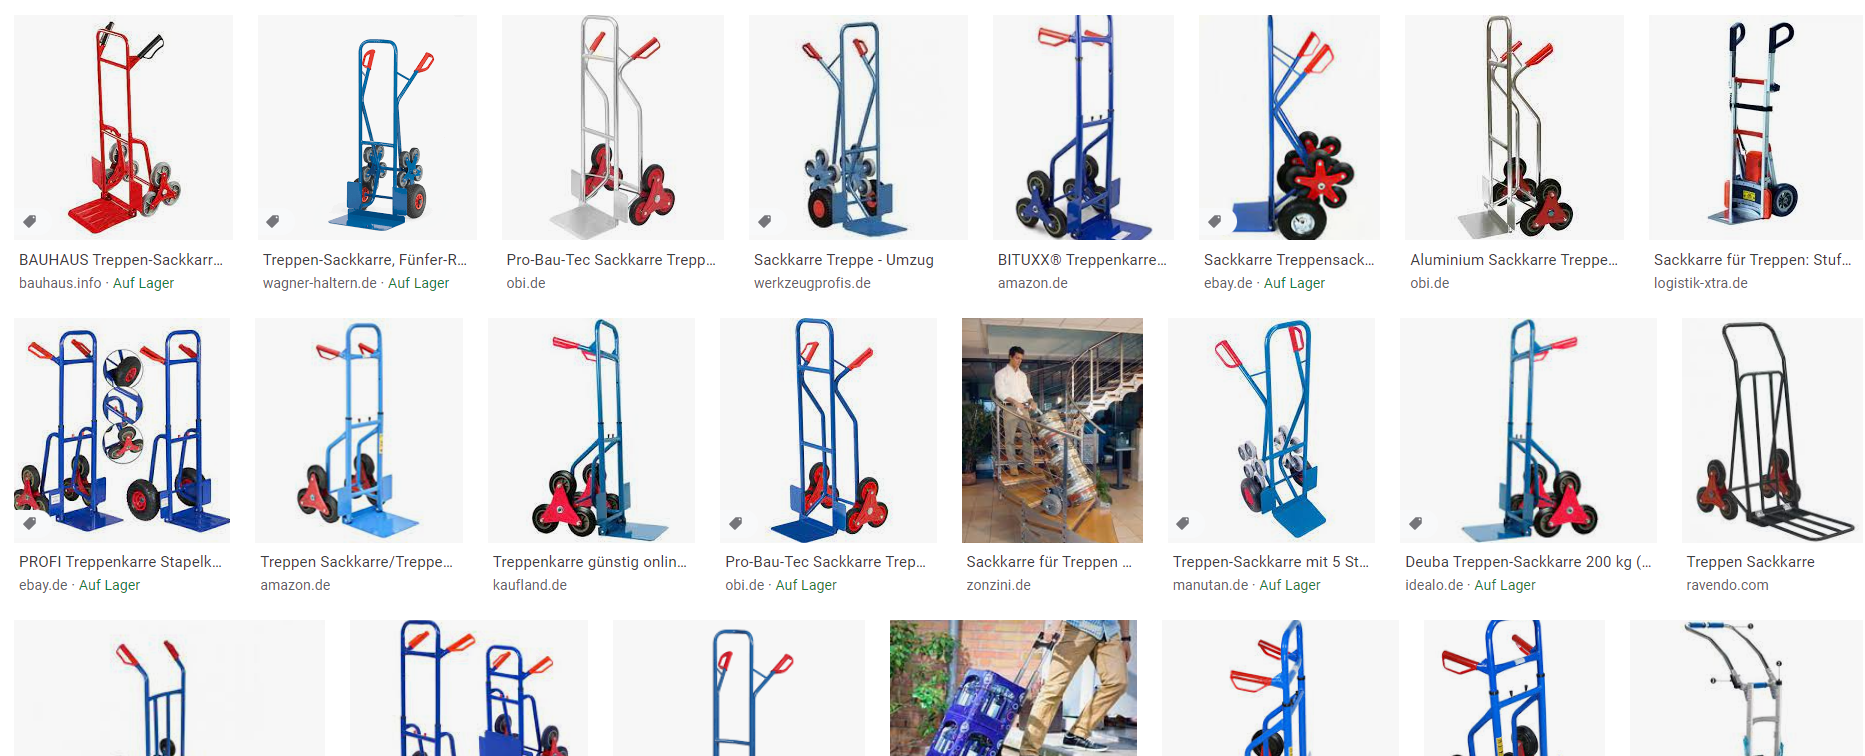Open Sackkarre für Treppen logistik-xtra.de link
Image resolution: width=1865 pixels, height=756 pixels.
pyautogui.click(x=1752, y=260)
